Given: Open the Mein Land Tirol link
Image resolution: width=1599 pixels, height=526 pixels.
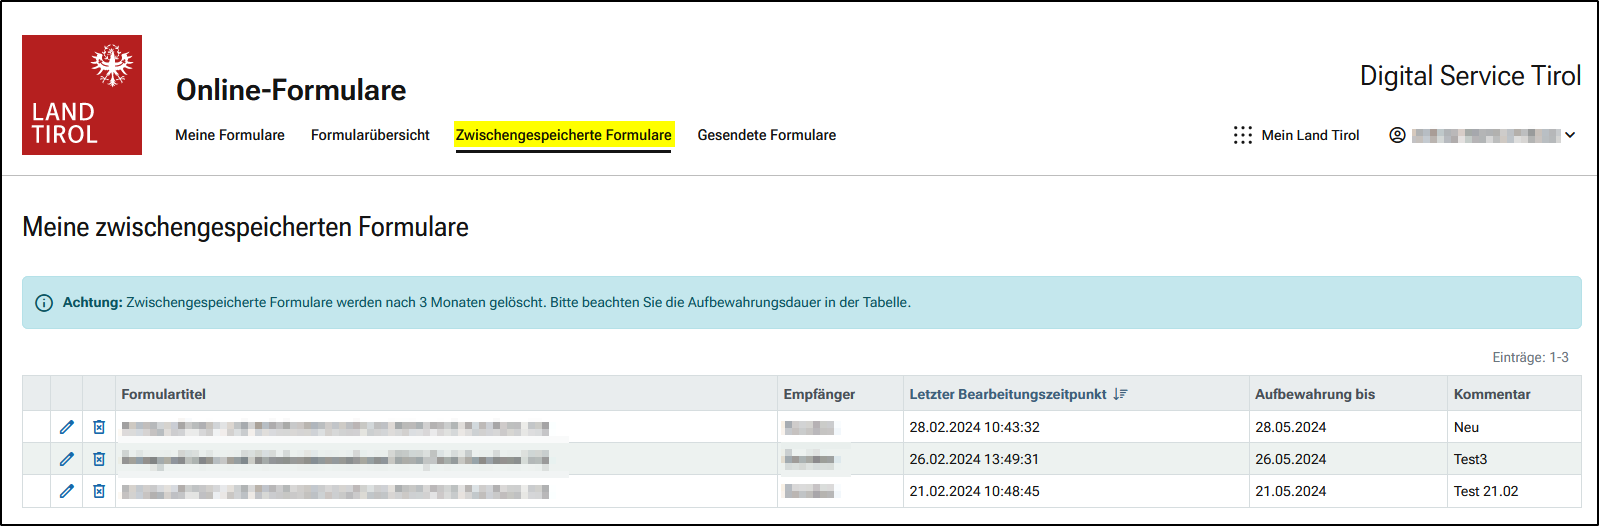Looking at the screenshot, I should point(1310,135).
